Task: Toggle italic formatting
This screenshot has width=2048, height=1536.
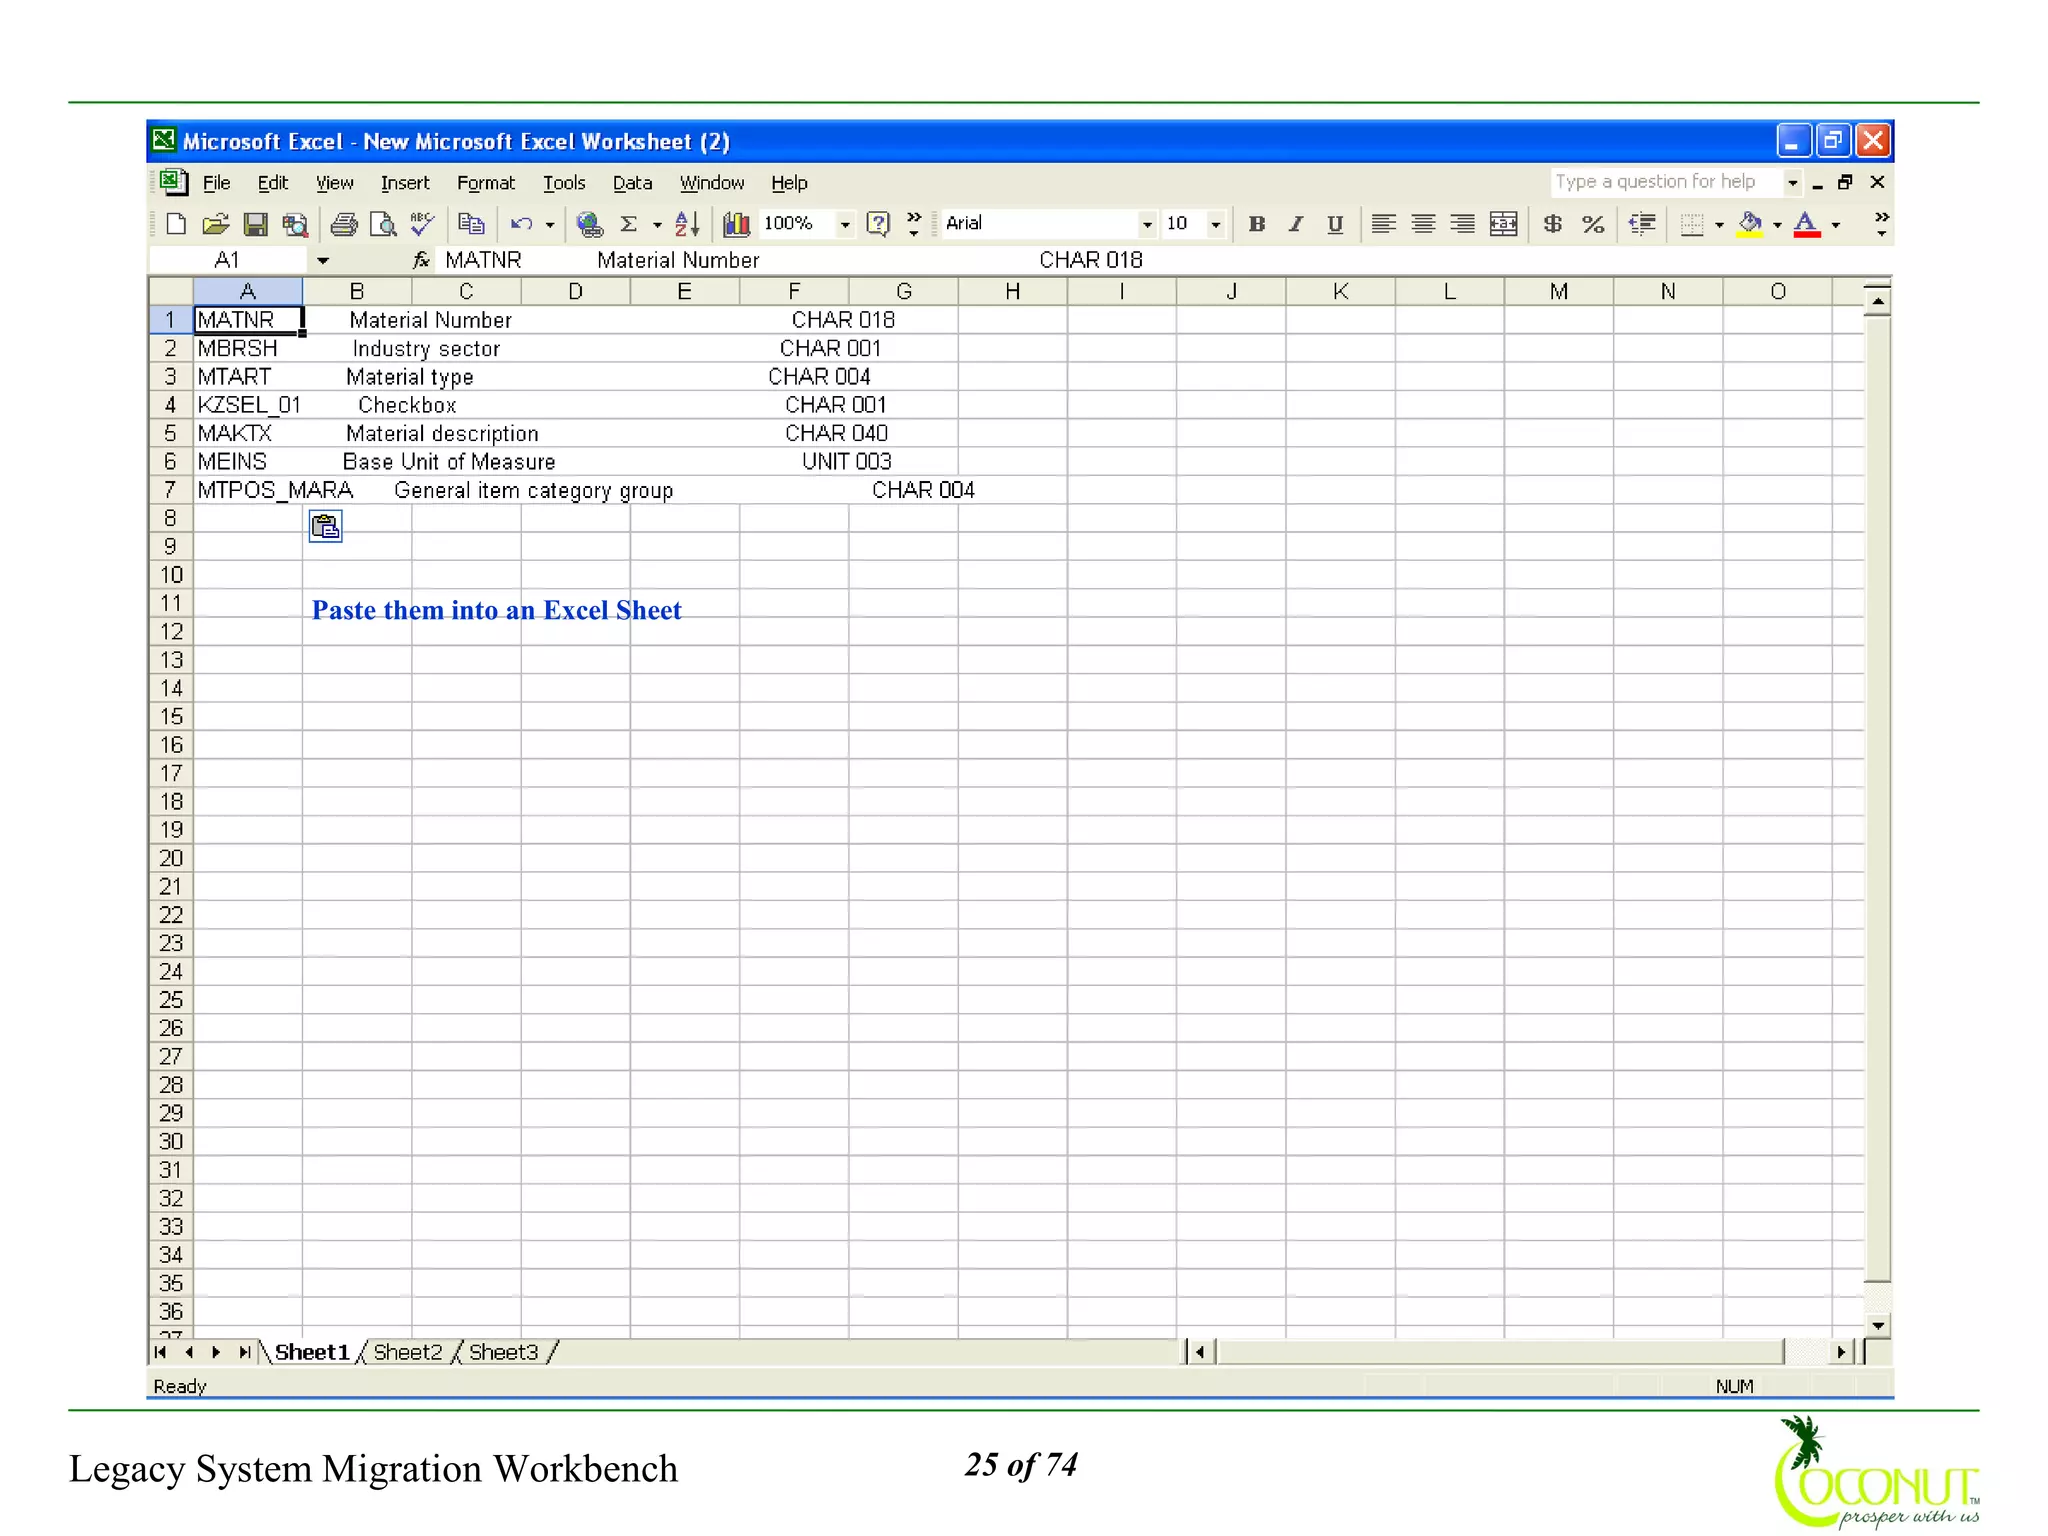Action: pyautogui.click(x=1296, y=224)
